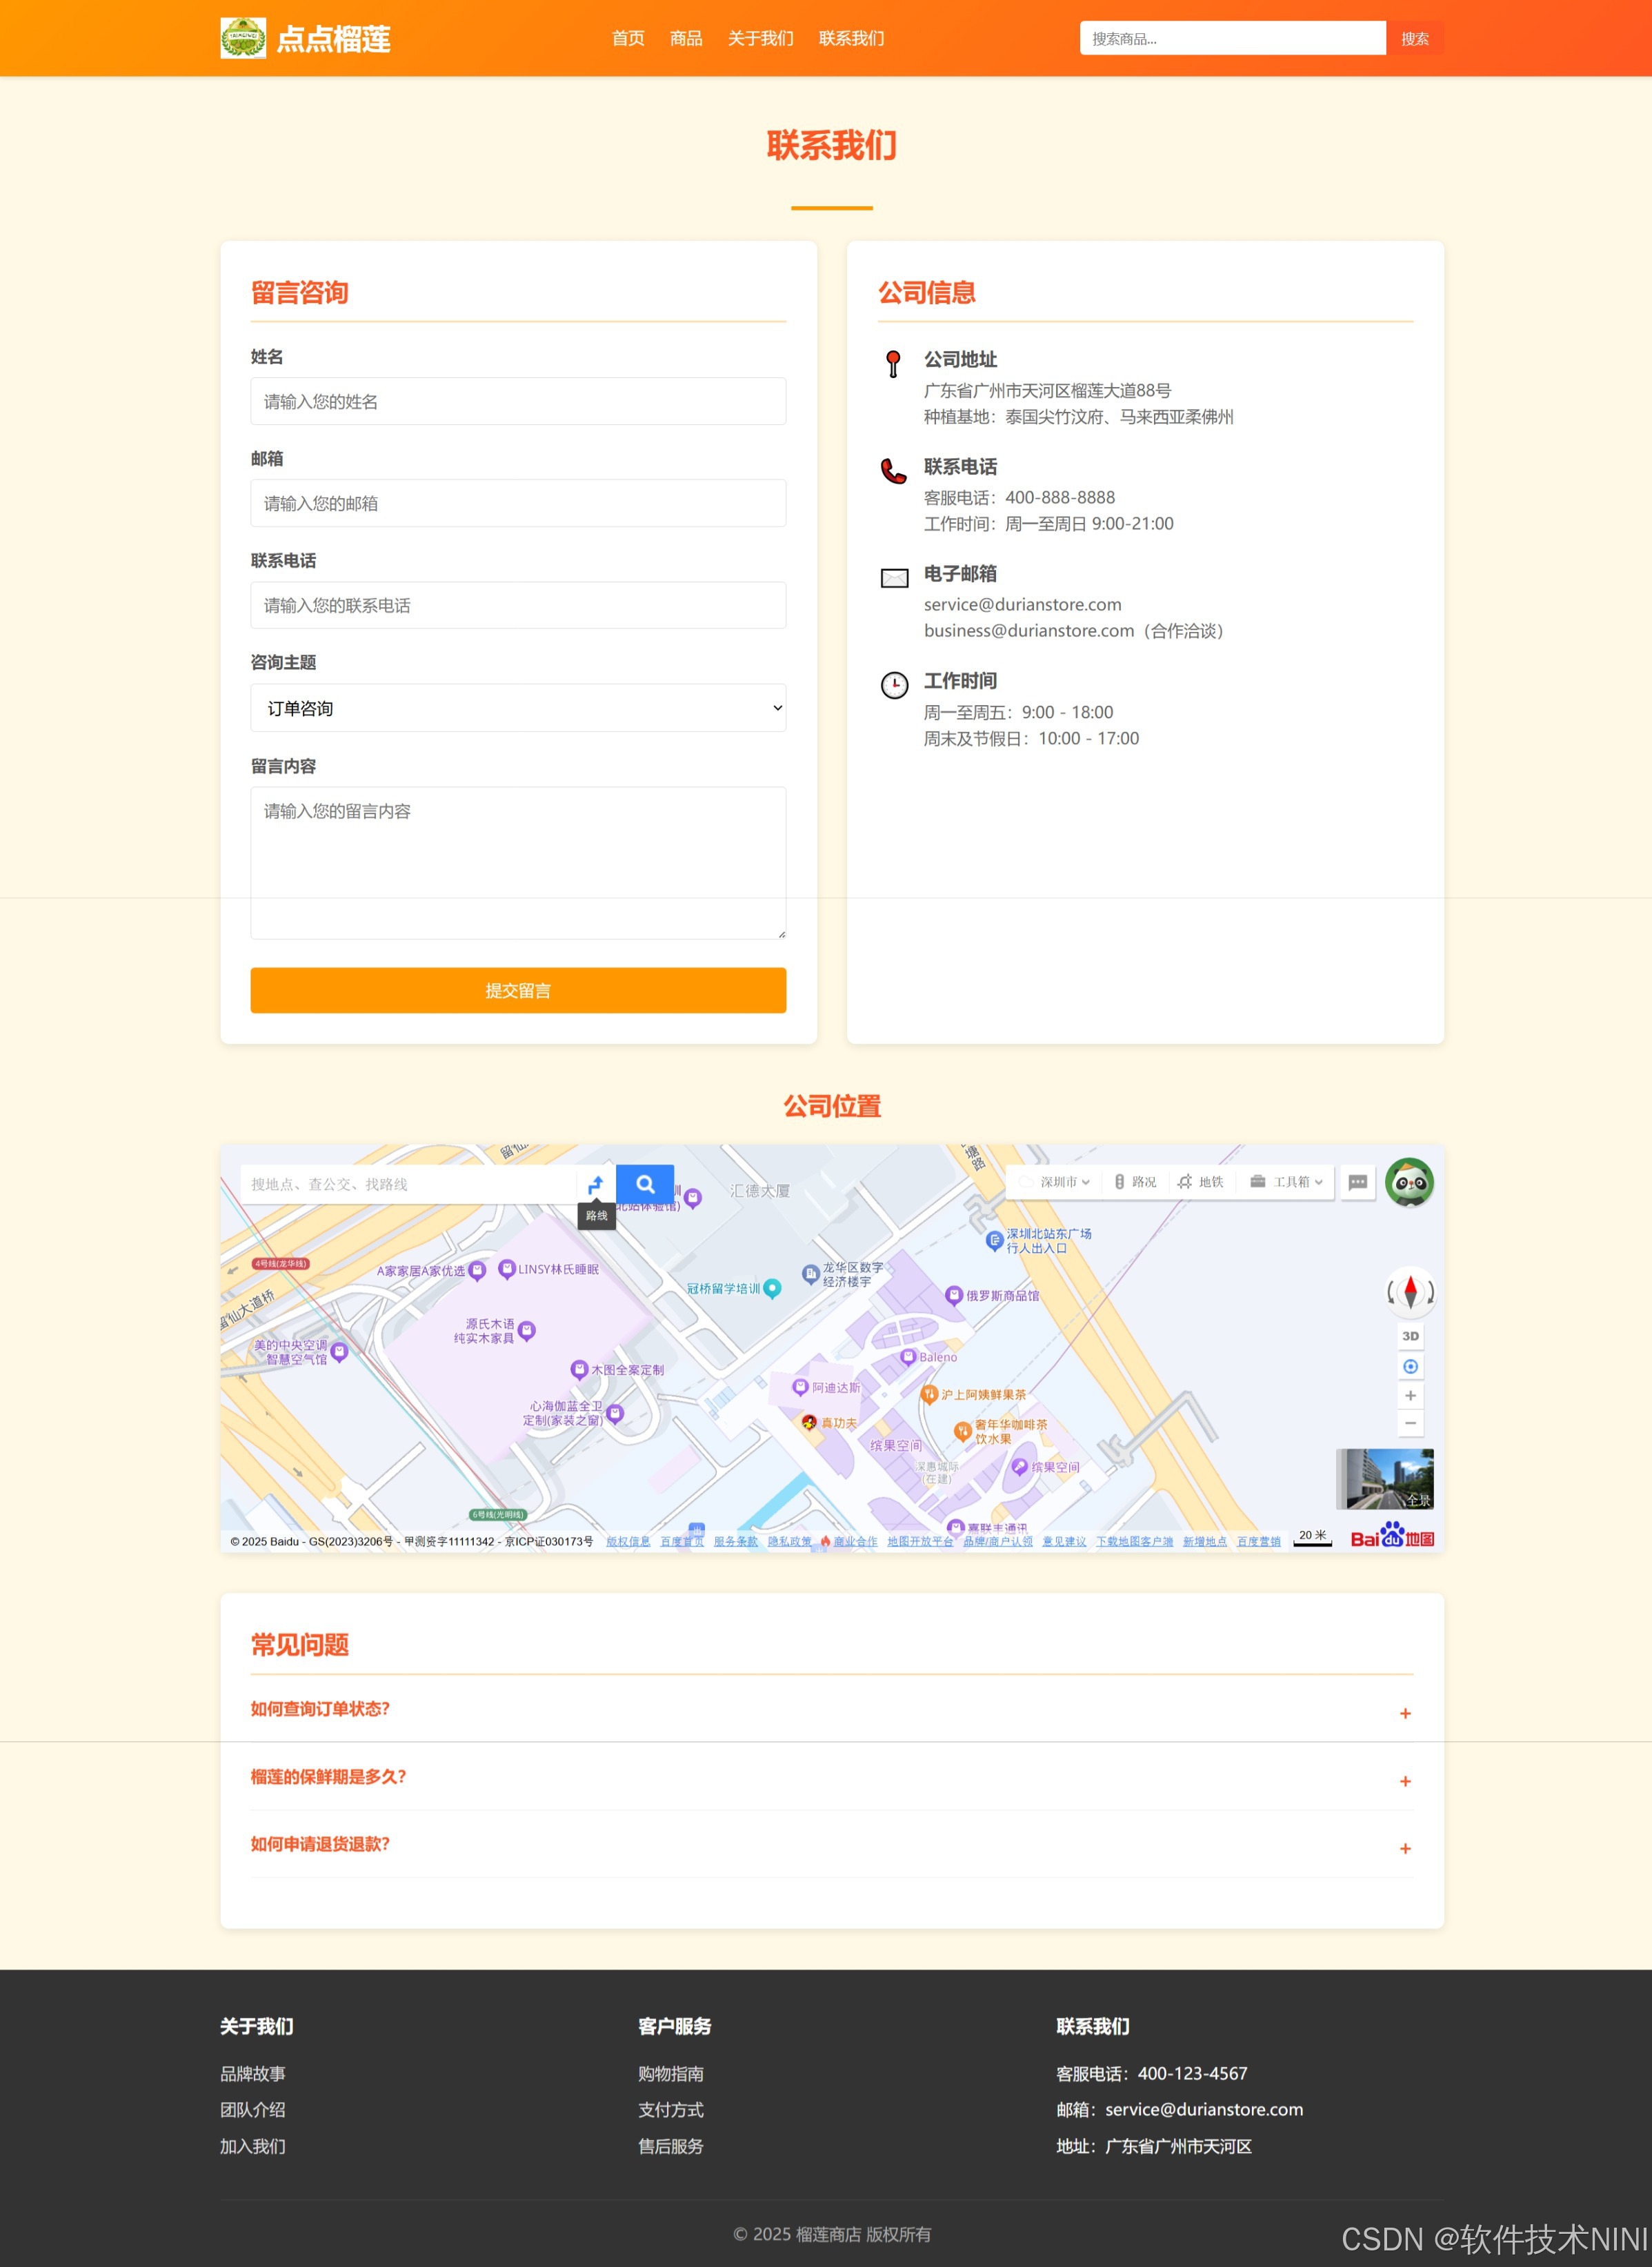The width and height of the screenshot is (1652, 2267).
Task: Expand the 深圳市 city selector
Action: point(1063,1182)
